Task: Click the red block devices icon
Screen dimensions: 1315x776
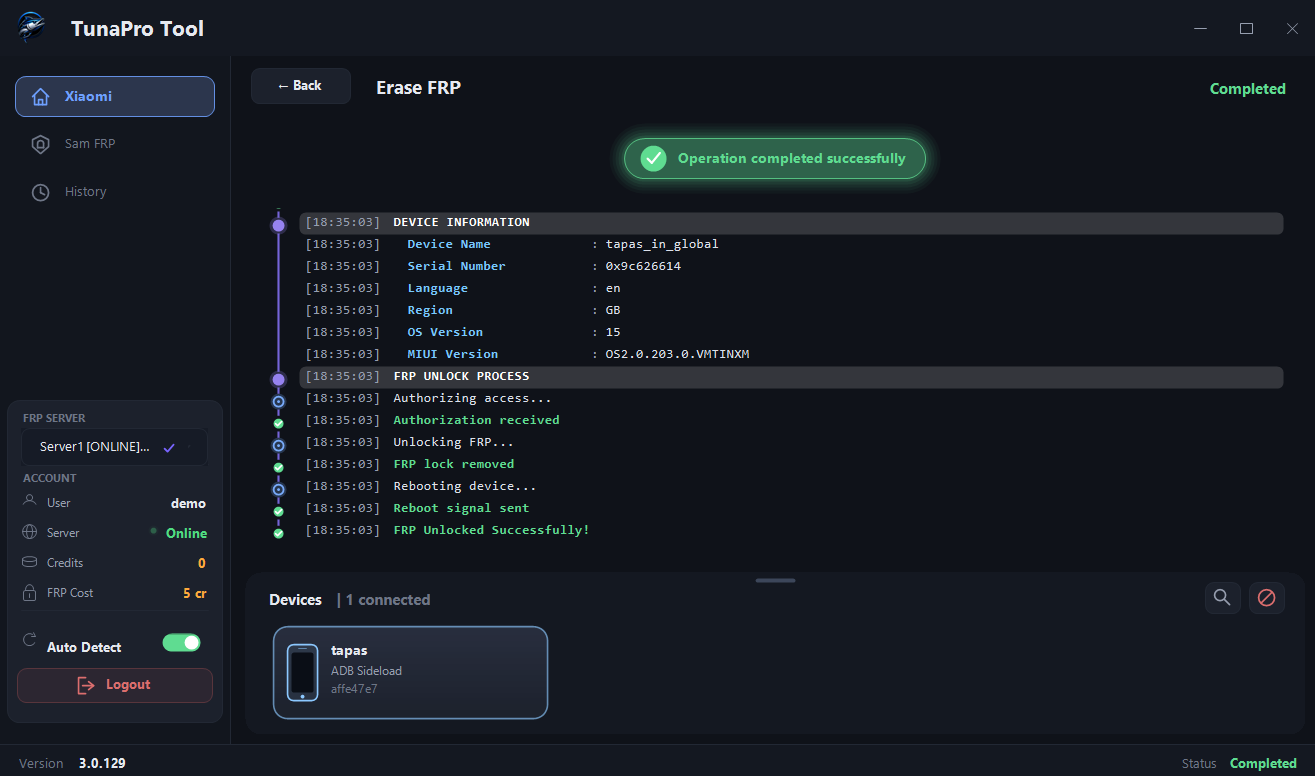Action: click(x=1267, y=598)
